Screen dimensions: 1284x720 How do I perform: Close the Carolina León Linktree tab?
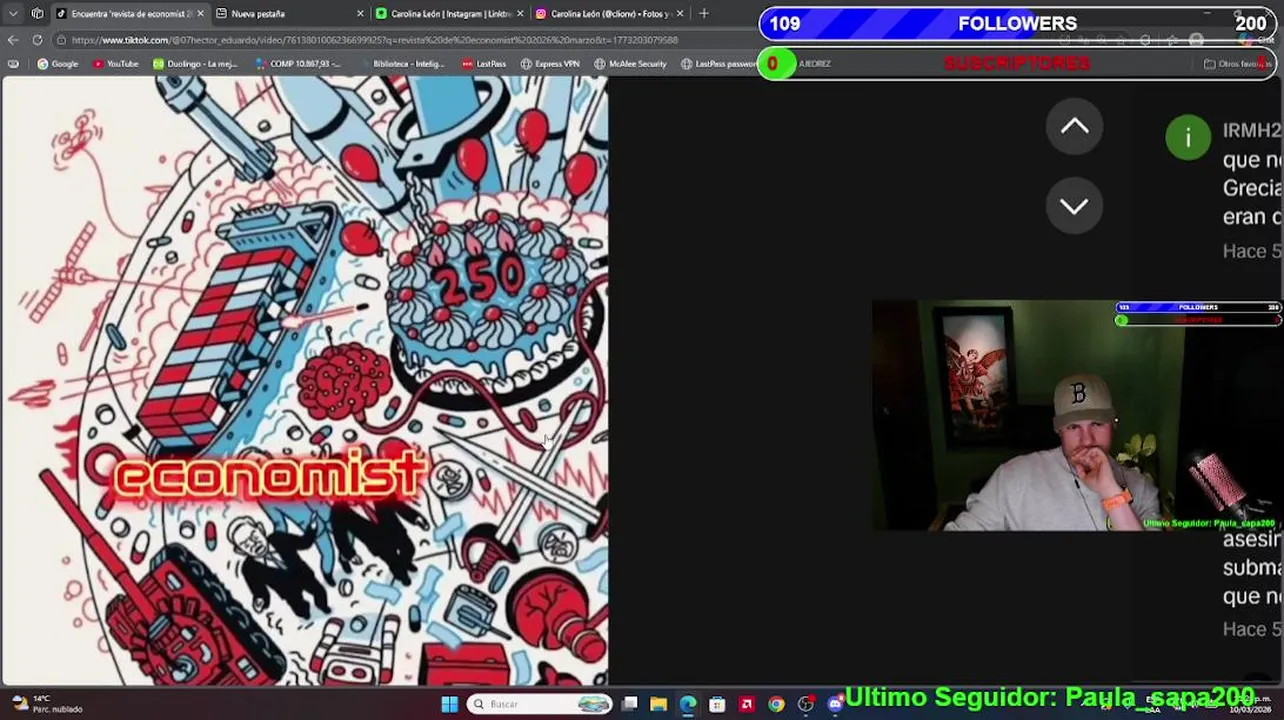tap(520, 14)
